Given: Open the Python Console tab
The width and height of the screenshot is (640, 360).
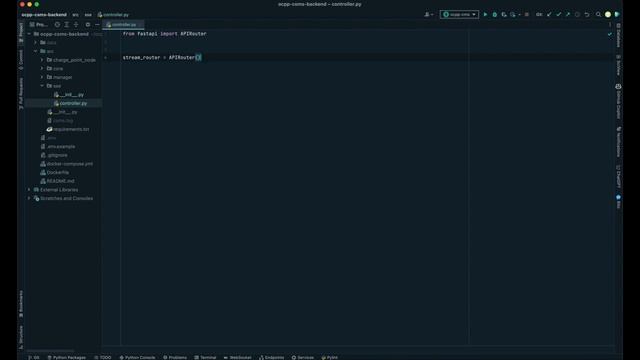Looking at the screenshot, I should [x=137, y=357].
